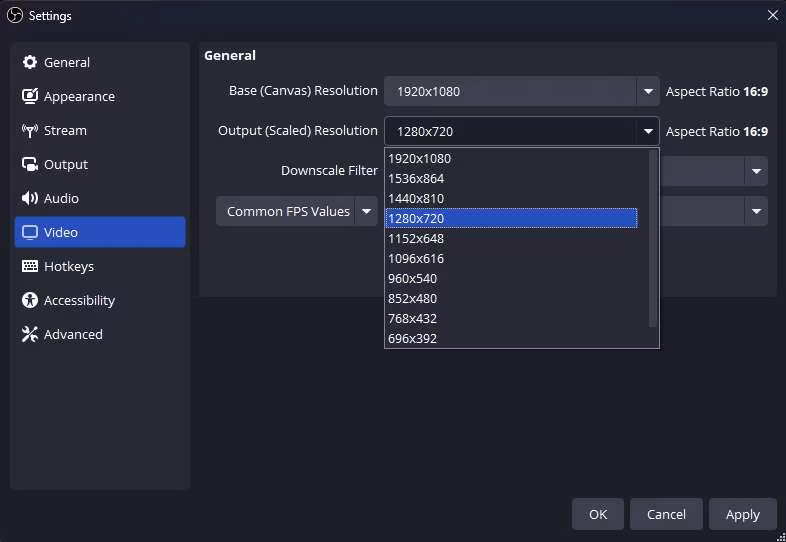Click the Apply button
This screenshot has height=542, width=786.
click(x=742, y=515)
